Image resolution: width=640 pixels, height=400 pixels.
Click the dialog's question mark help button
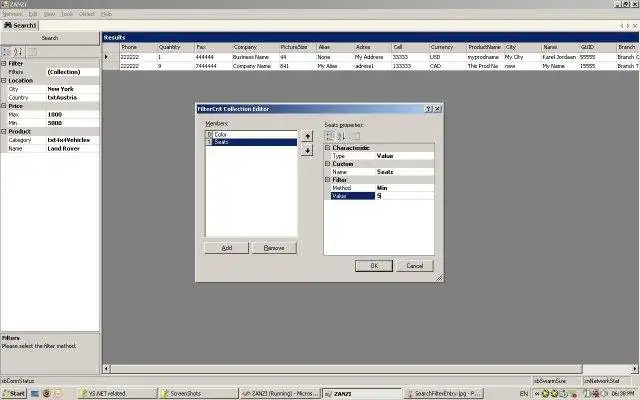pos(429,109)
